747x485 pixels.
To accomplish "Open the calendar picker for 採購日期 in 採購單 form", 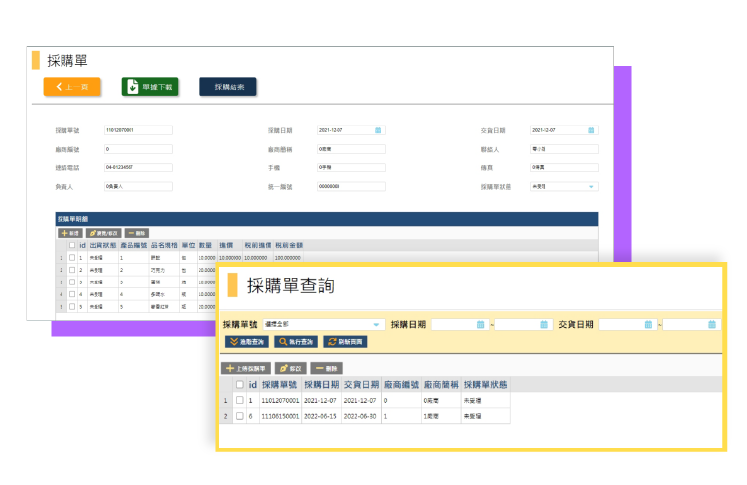I will [x=378, y=130].
